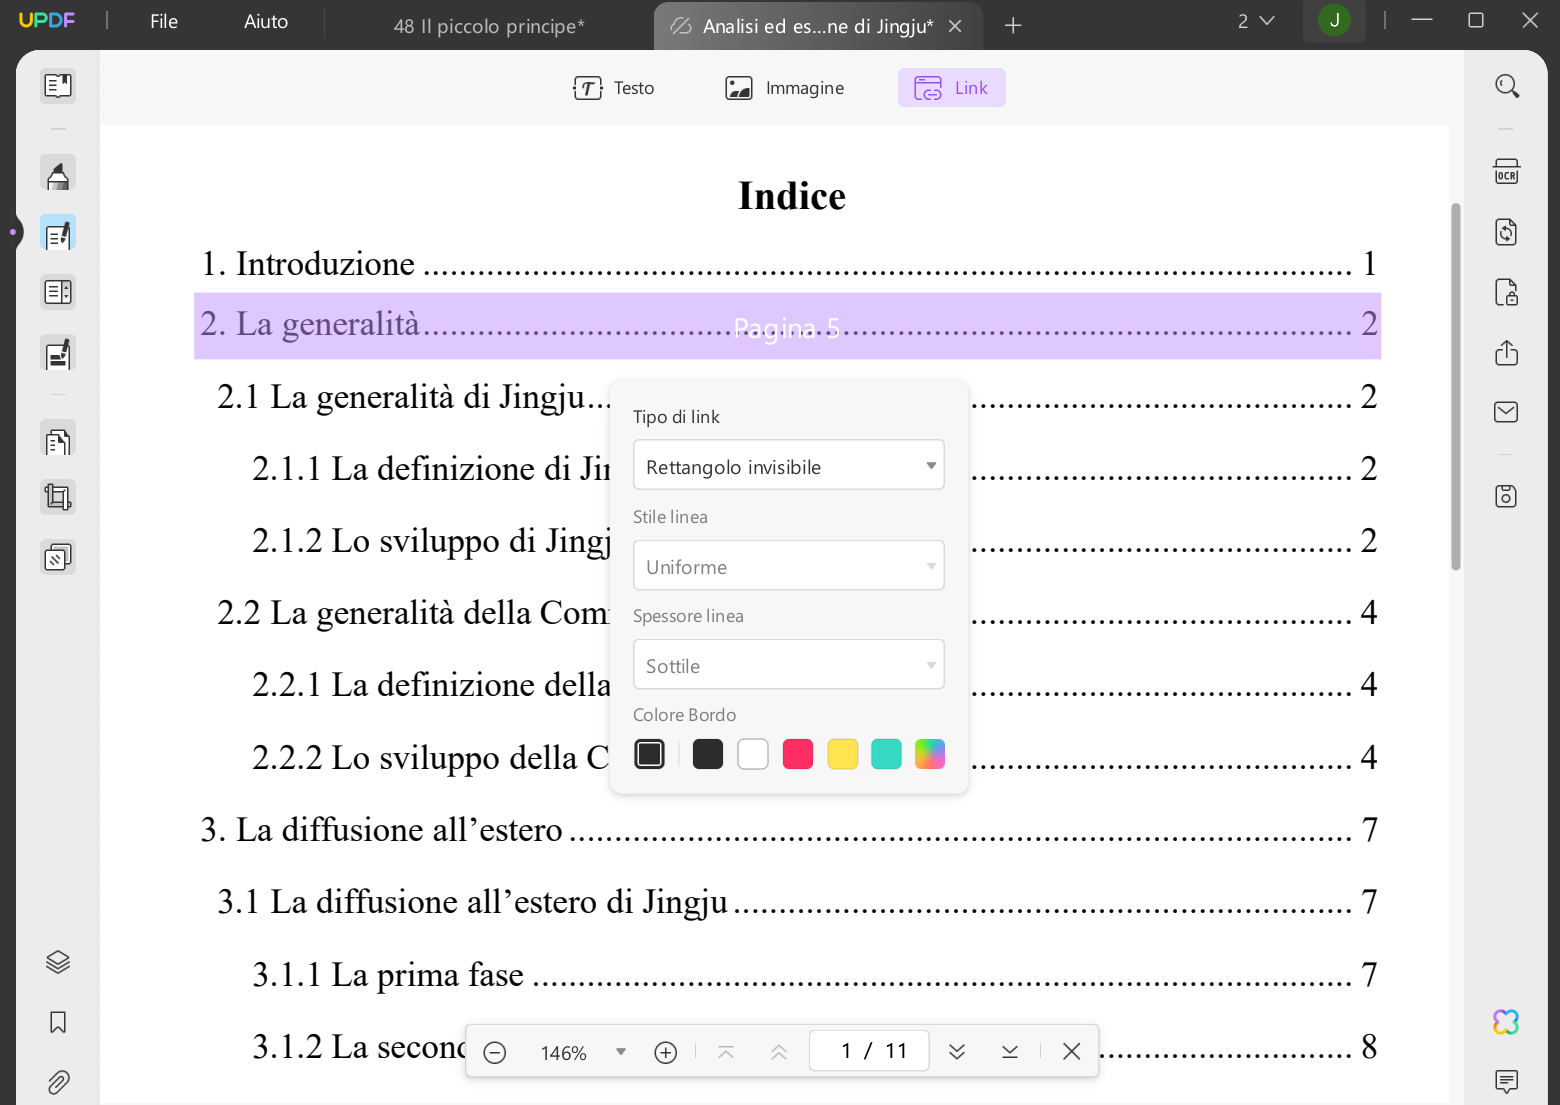Go to the last page

tap(1010, 1052)
